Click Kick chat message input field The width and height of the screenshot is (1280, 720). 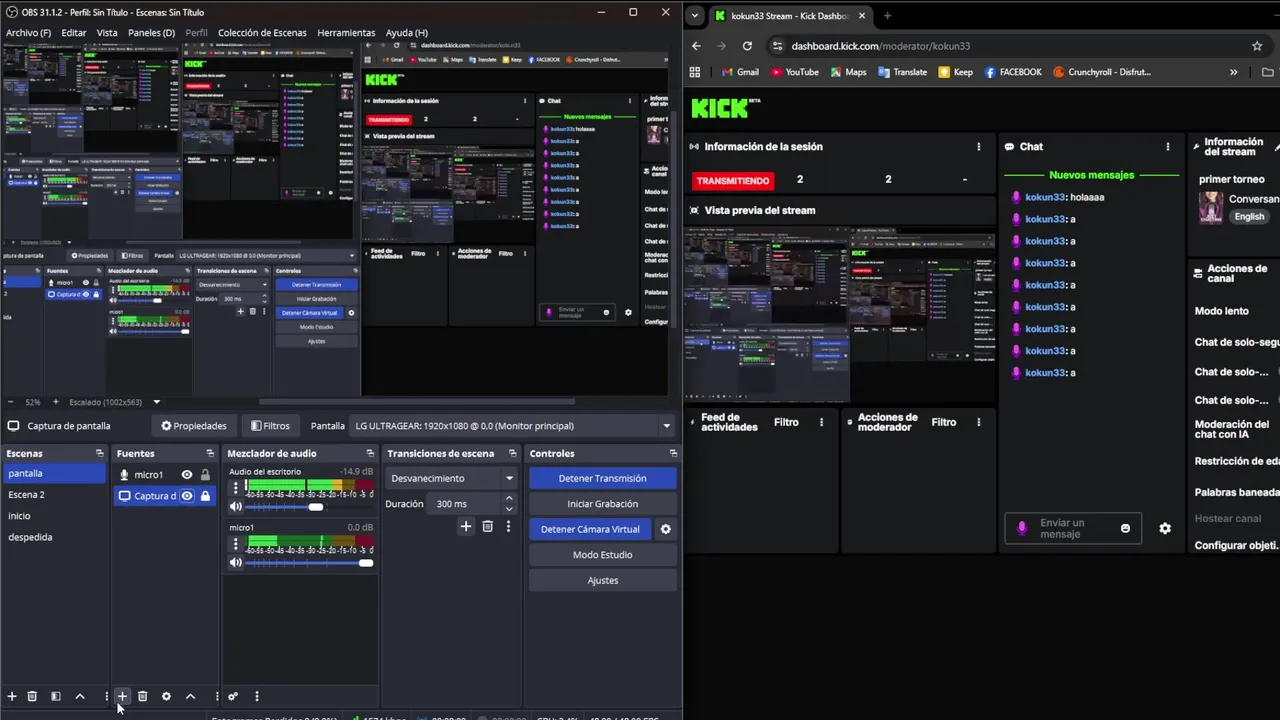1074,528
